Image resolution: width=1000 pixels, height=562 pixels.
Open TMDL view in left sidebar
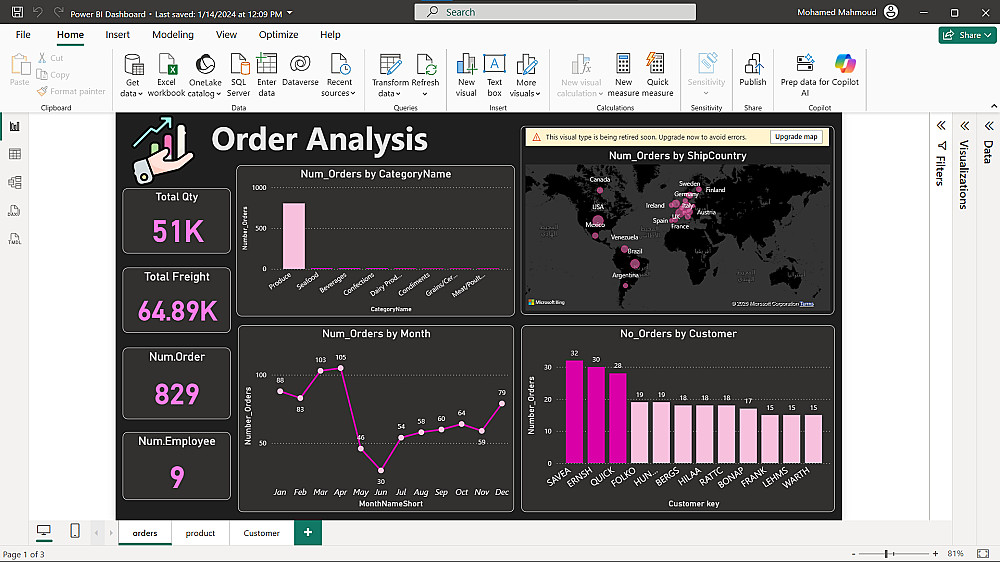coord(15,239)
